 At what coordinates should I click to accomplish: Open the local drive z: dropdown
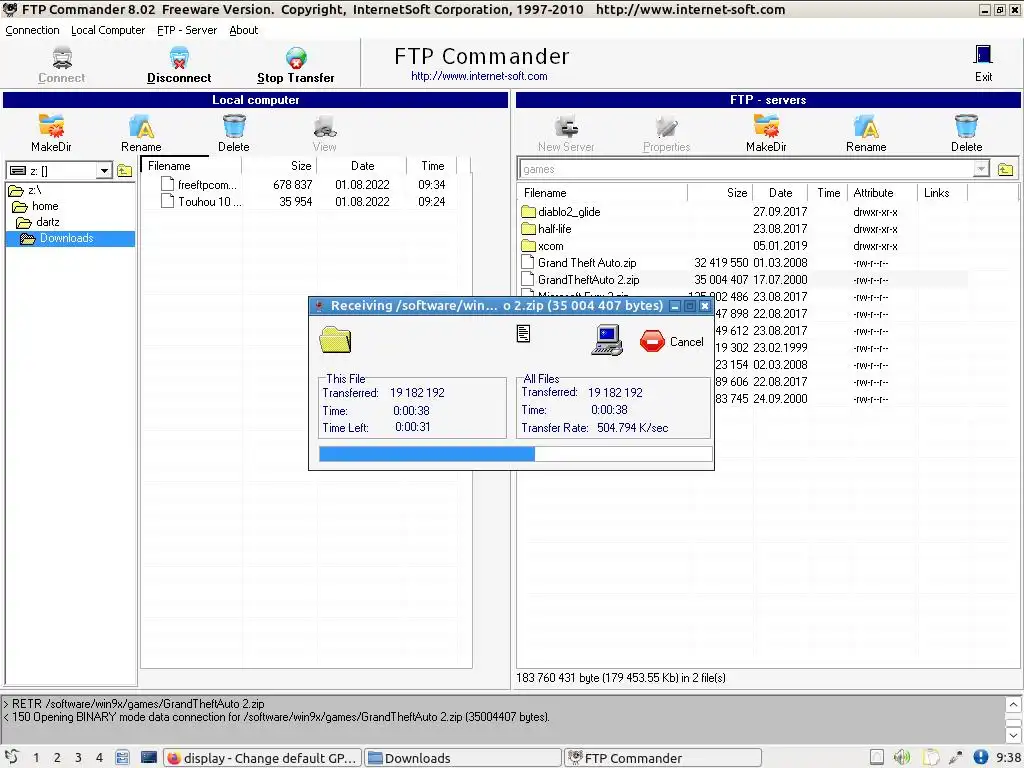[x=104, y=171]
